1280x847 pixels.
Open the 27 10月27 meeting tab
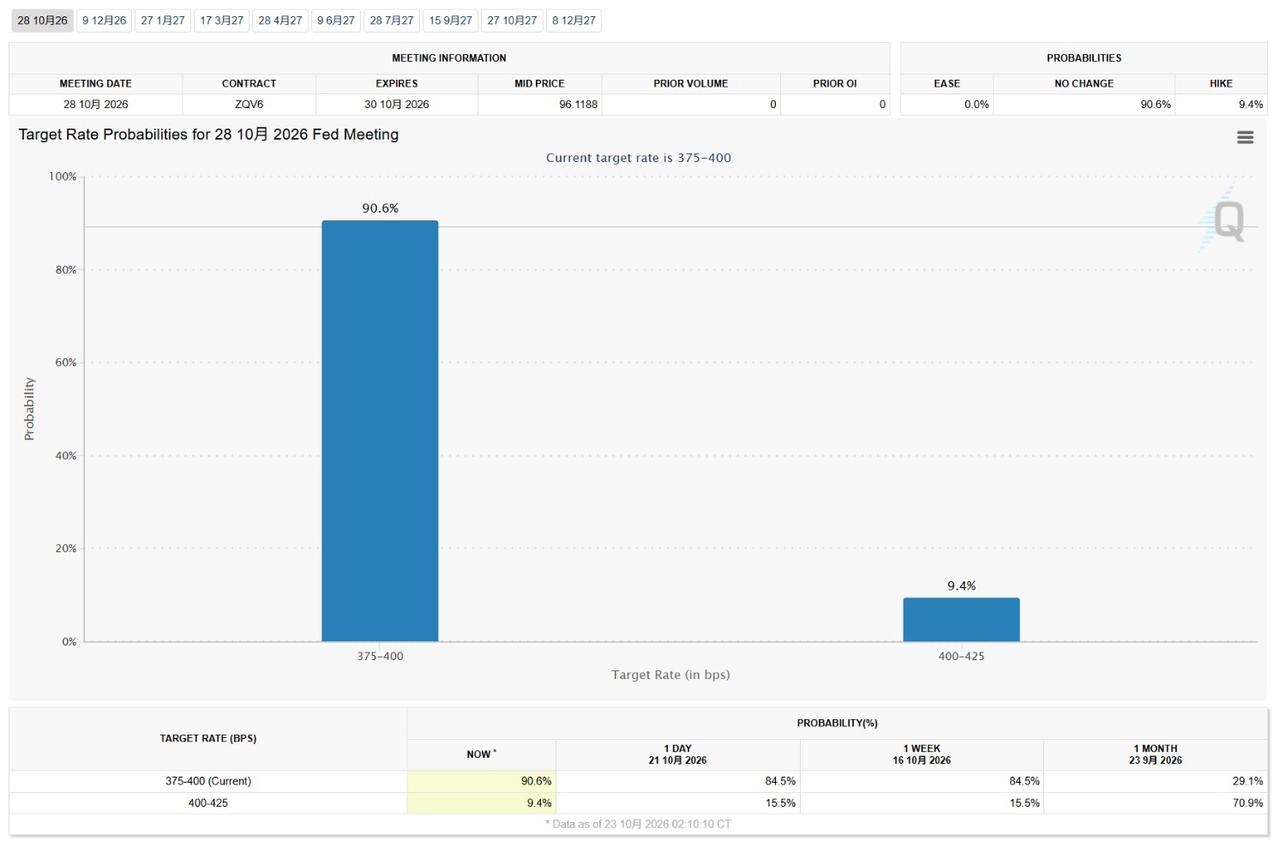[x=512, y=20]
